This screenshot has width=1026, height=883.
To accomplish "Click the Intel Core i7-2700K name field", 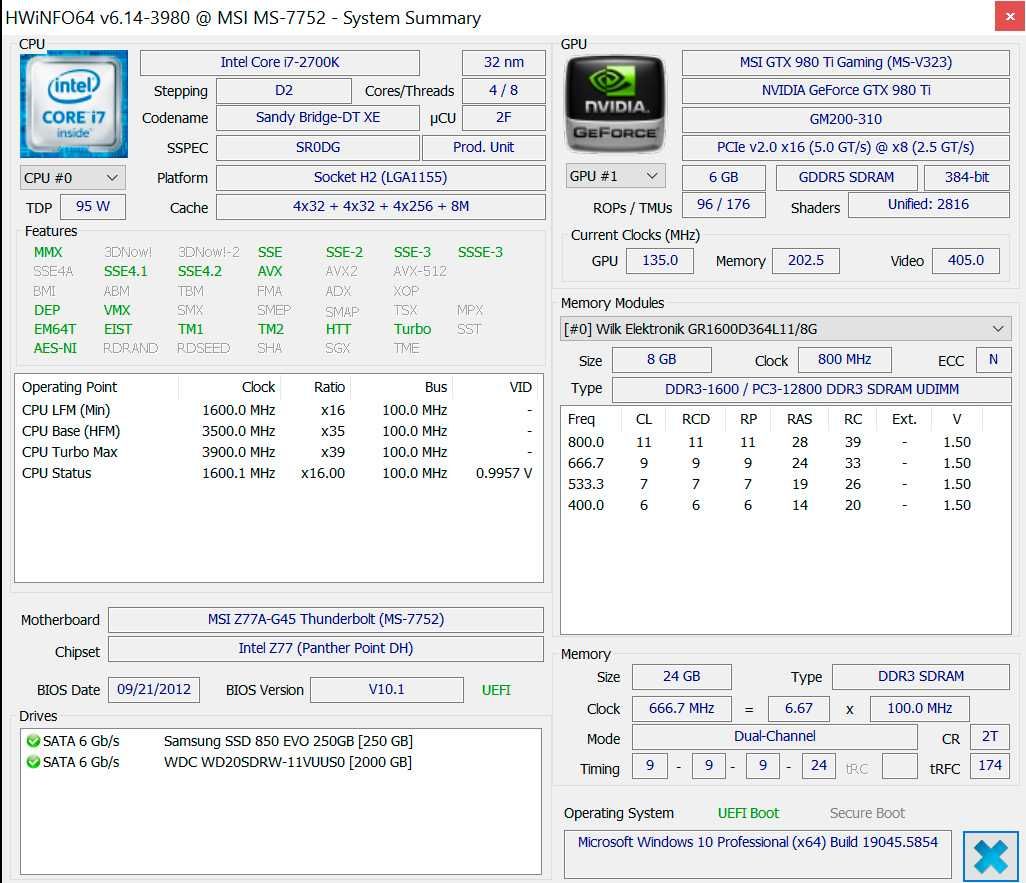I will 279,62.
